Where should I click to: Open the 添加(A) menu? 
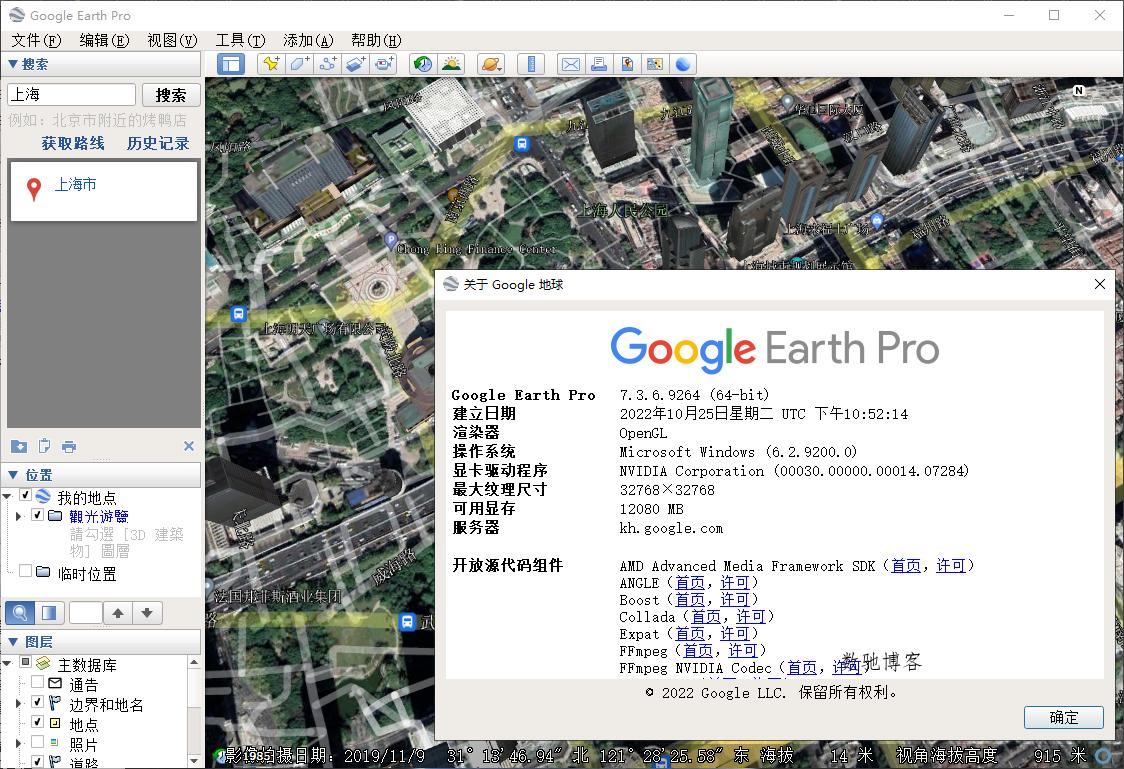click(x=308, y=40)
